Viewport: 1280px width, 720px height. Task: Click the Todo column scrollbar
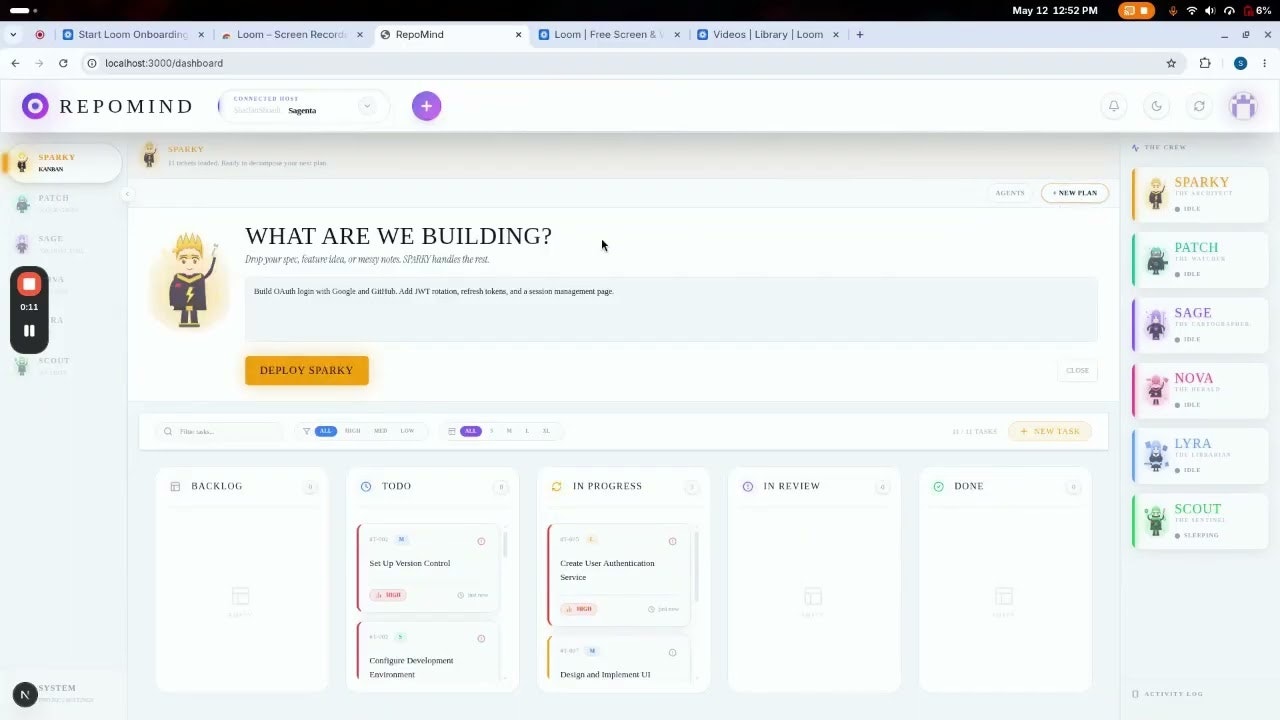[505, 545]
